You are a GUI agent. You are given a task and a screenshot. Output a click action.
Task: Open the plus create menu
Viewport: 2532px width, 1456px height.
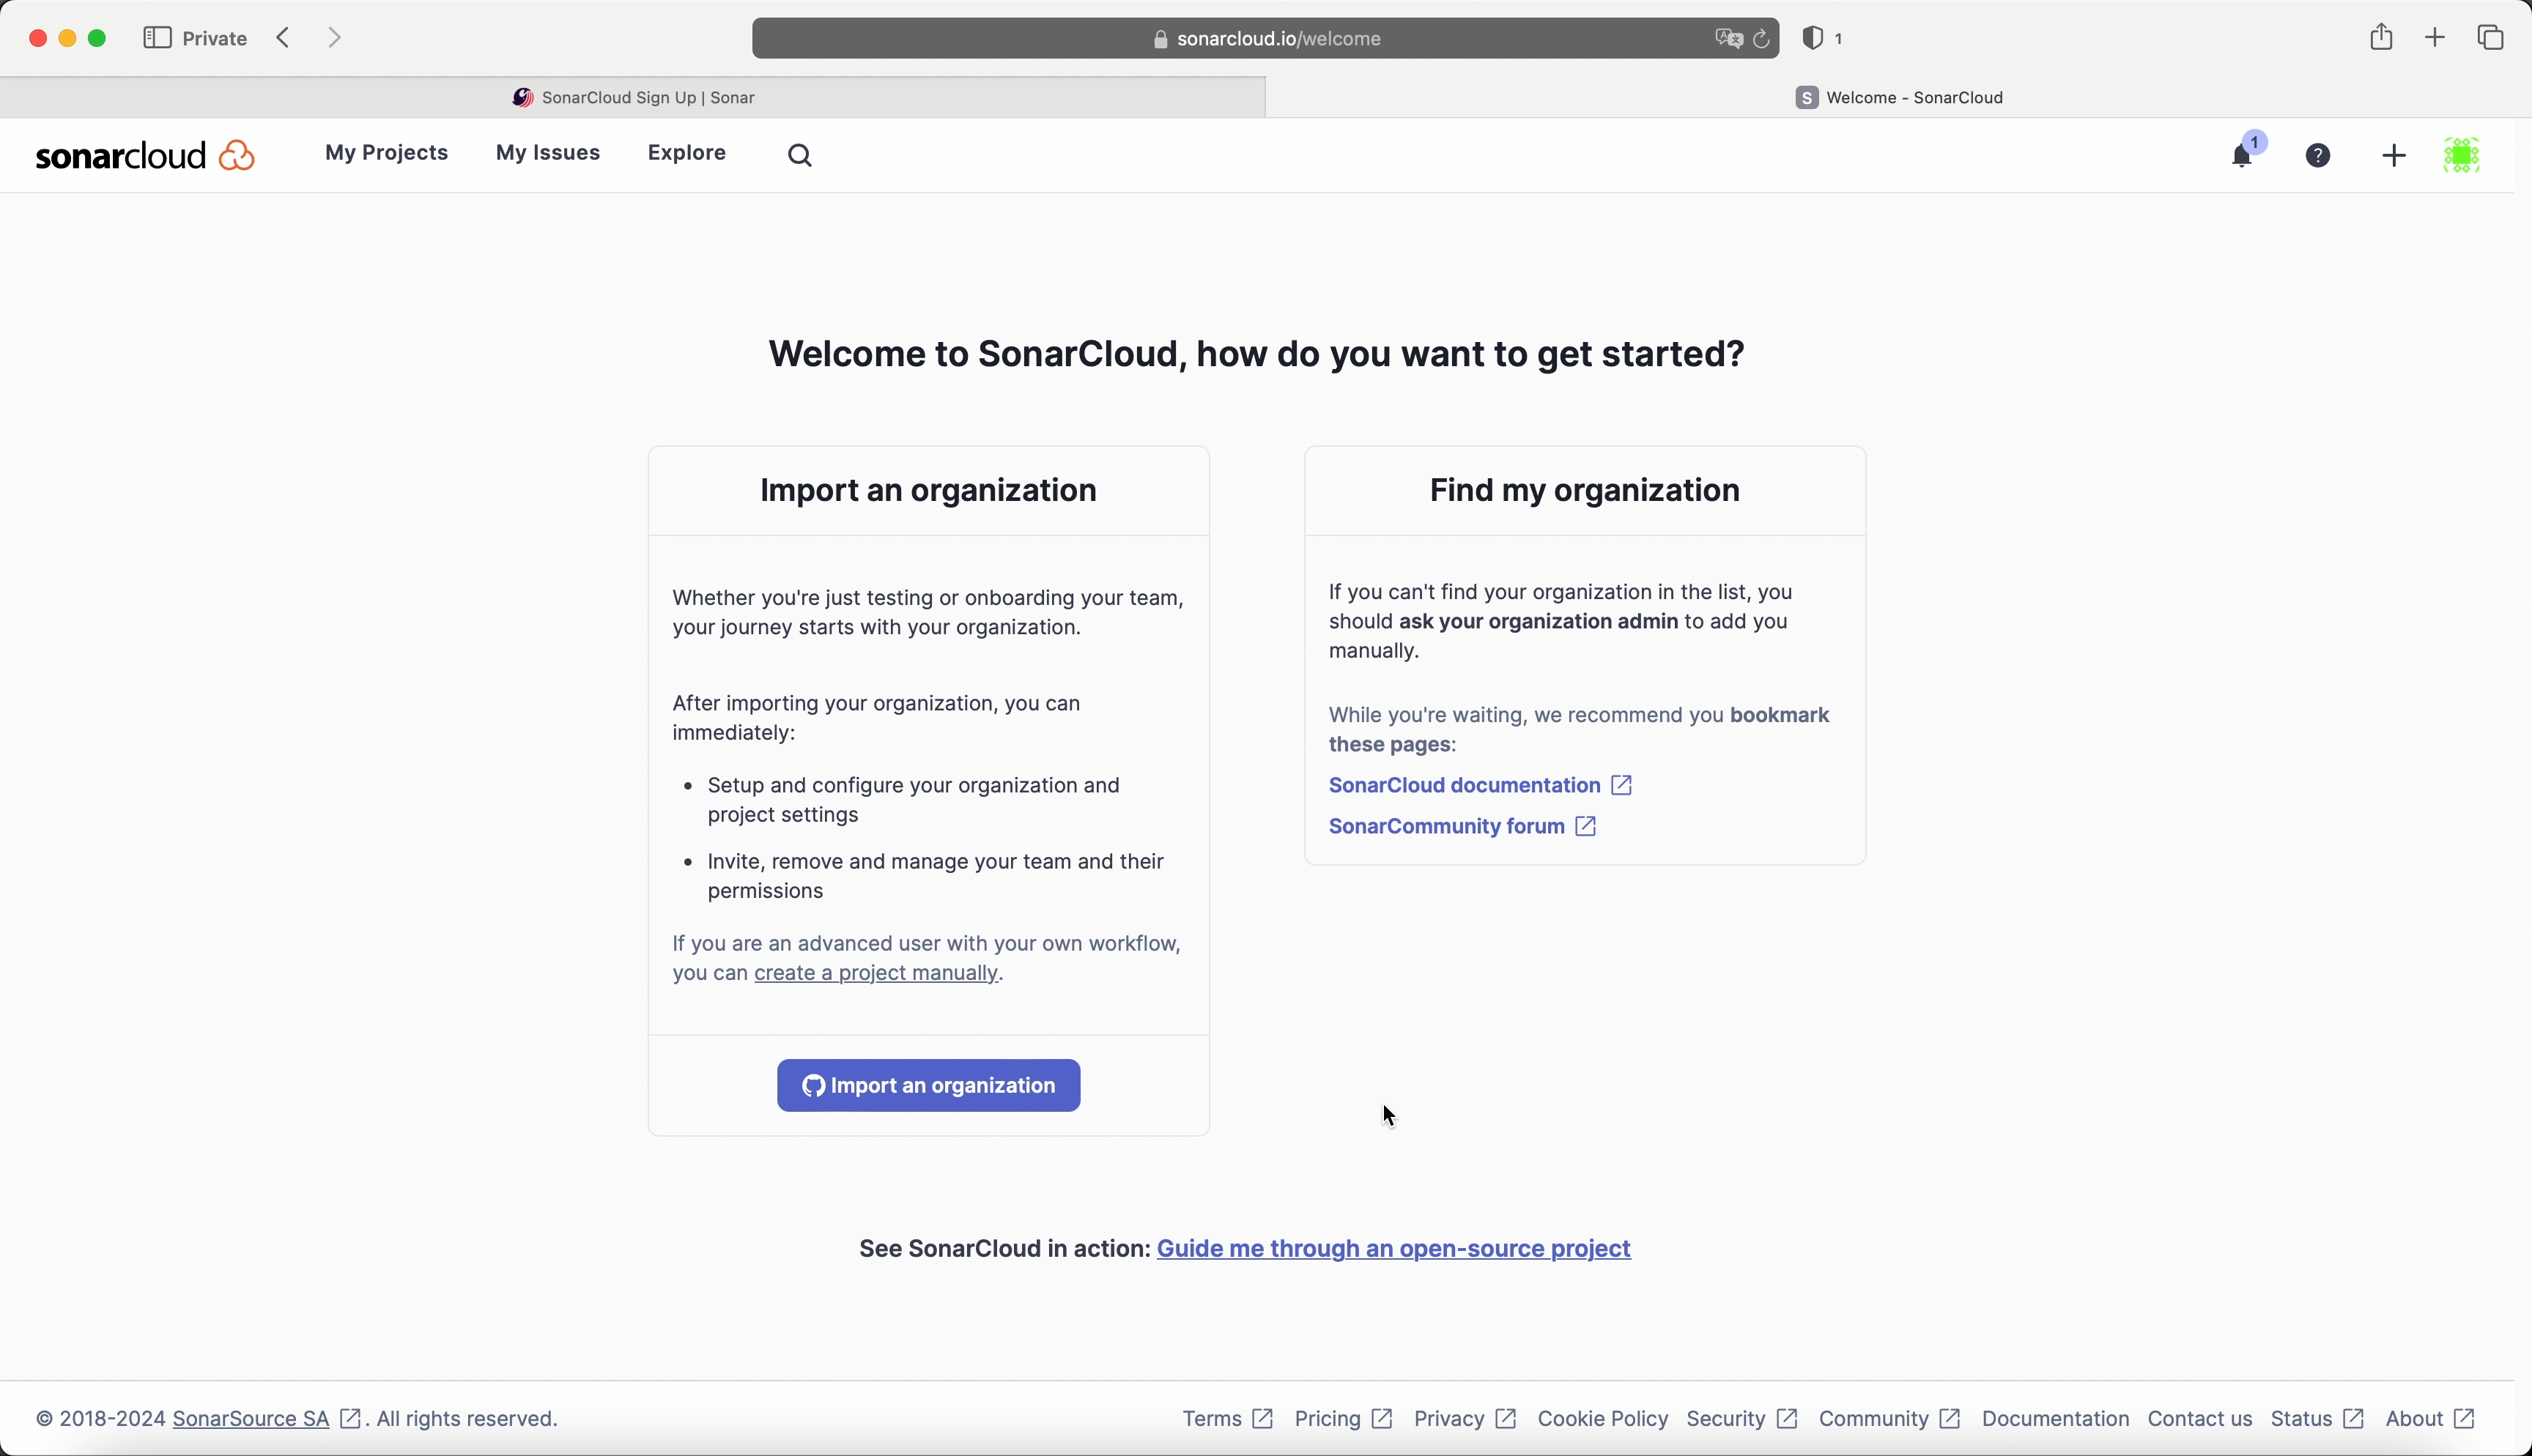pos(2394,156)
